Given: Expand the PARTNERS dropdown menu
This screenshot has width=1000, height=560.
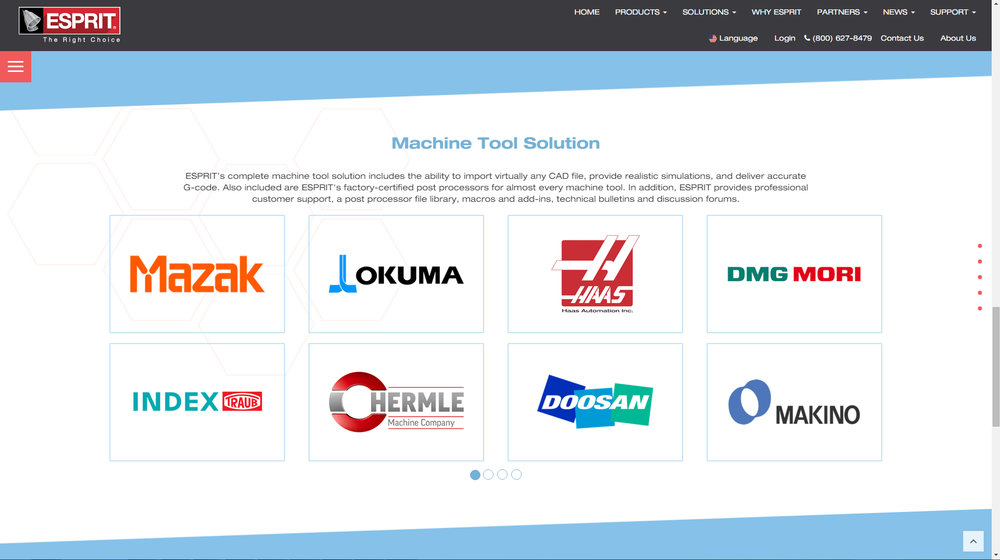Looking at the screenshot, I should [842, 12].
